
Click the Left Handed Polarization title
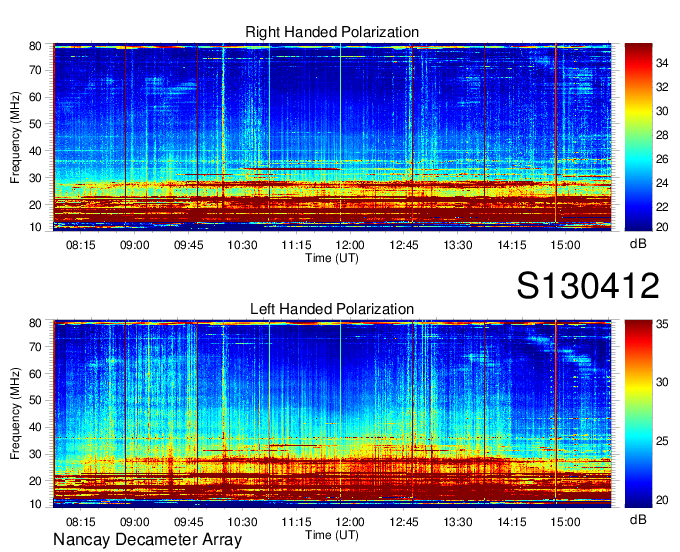[x=332, y=309]
